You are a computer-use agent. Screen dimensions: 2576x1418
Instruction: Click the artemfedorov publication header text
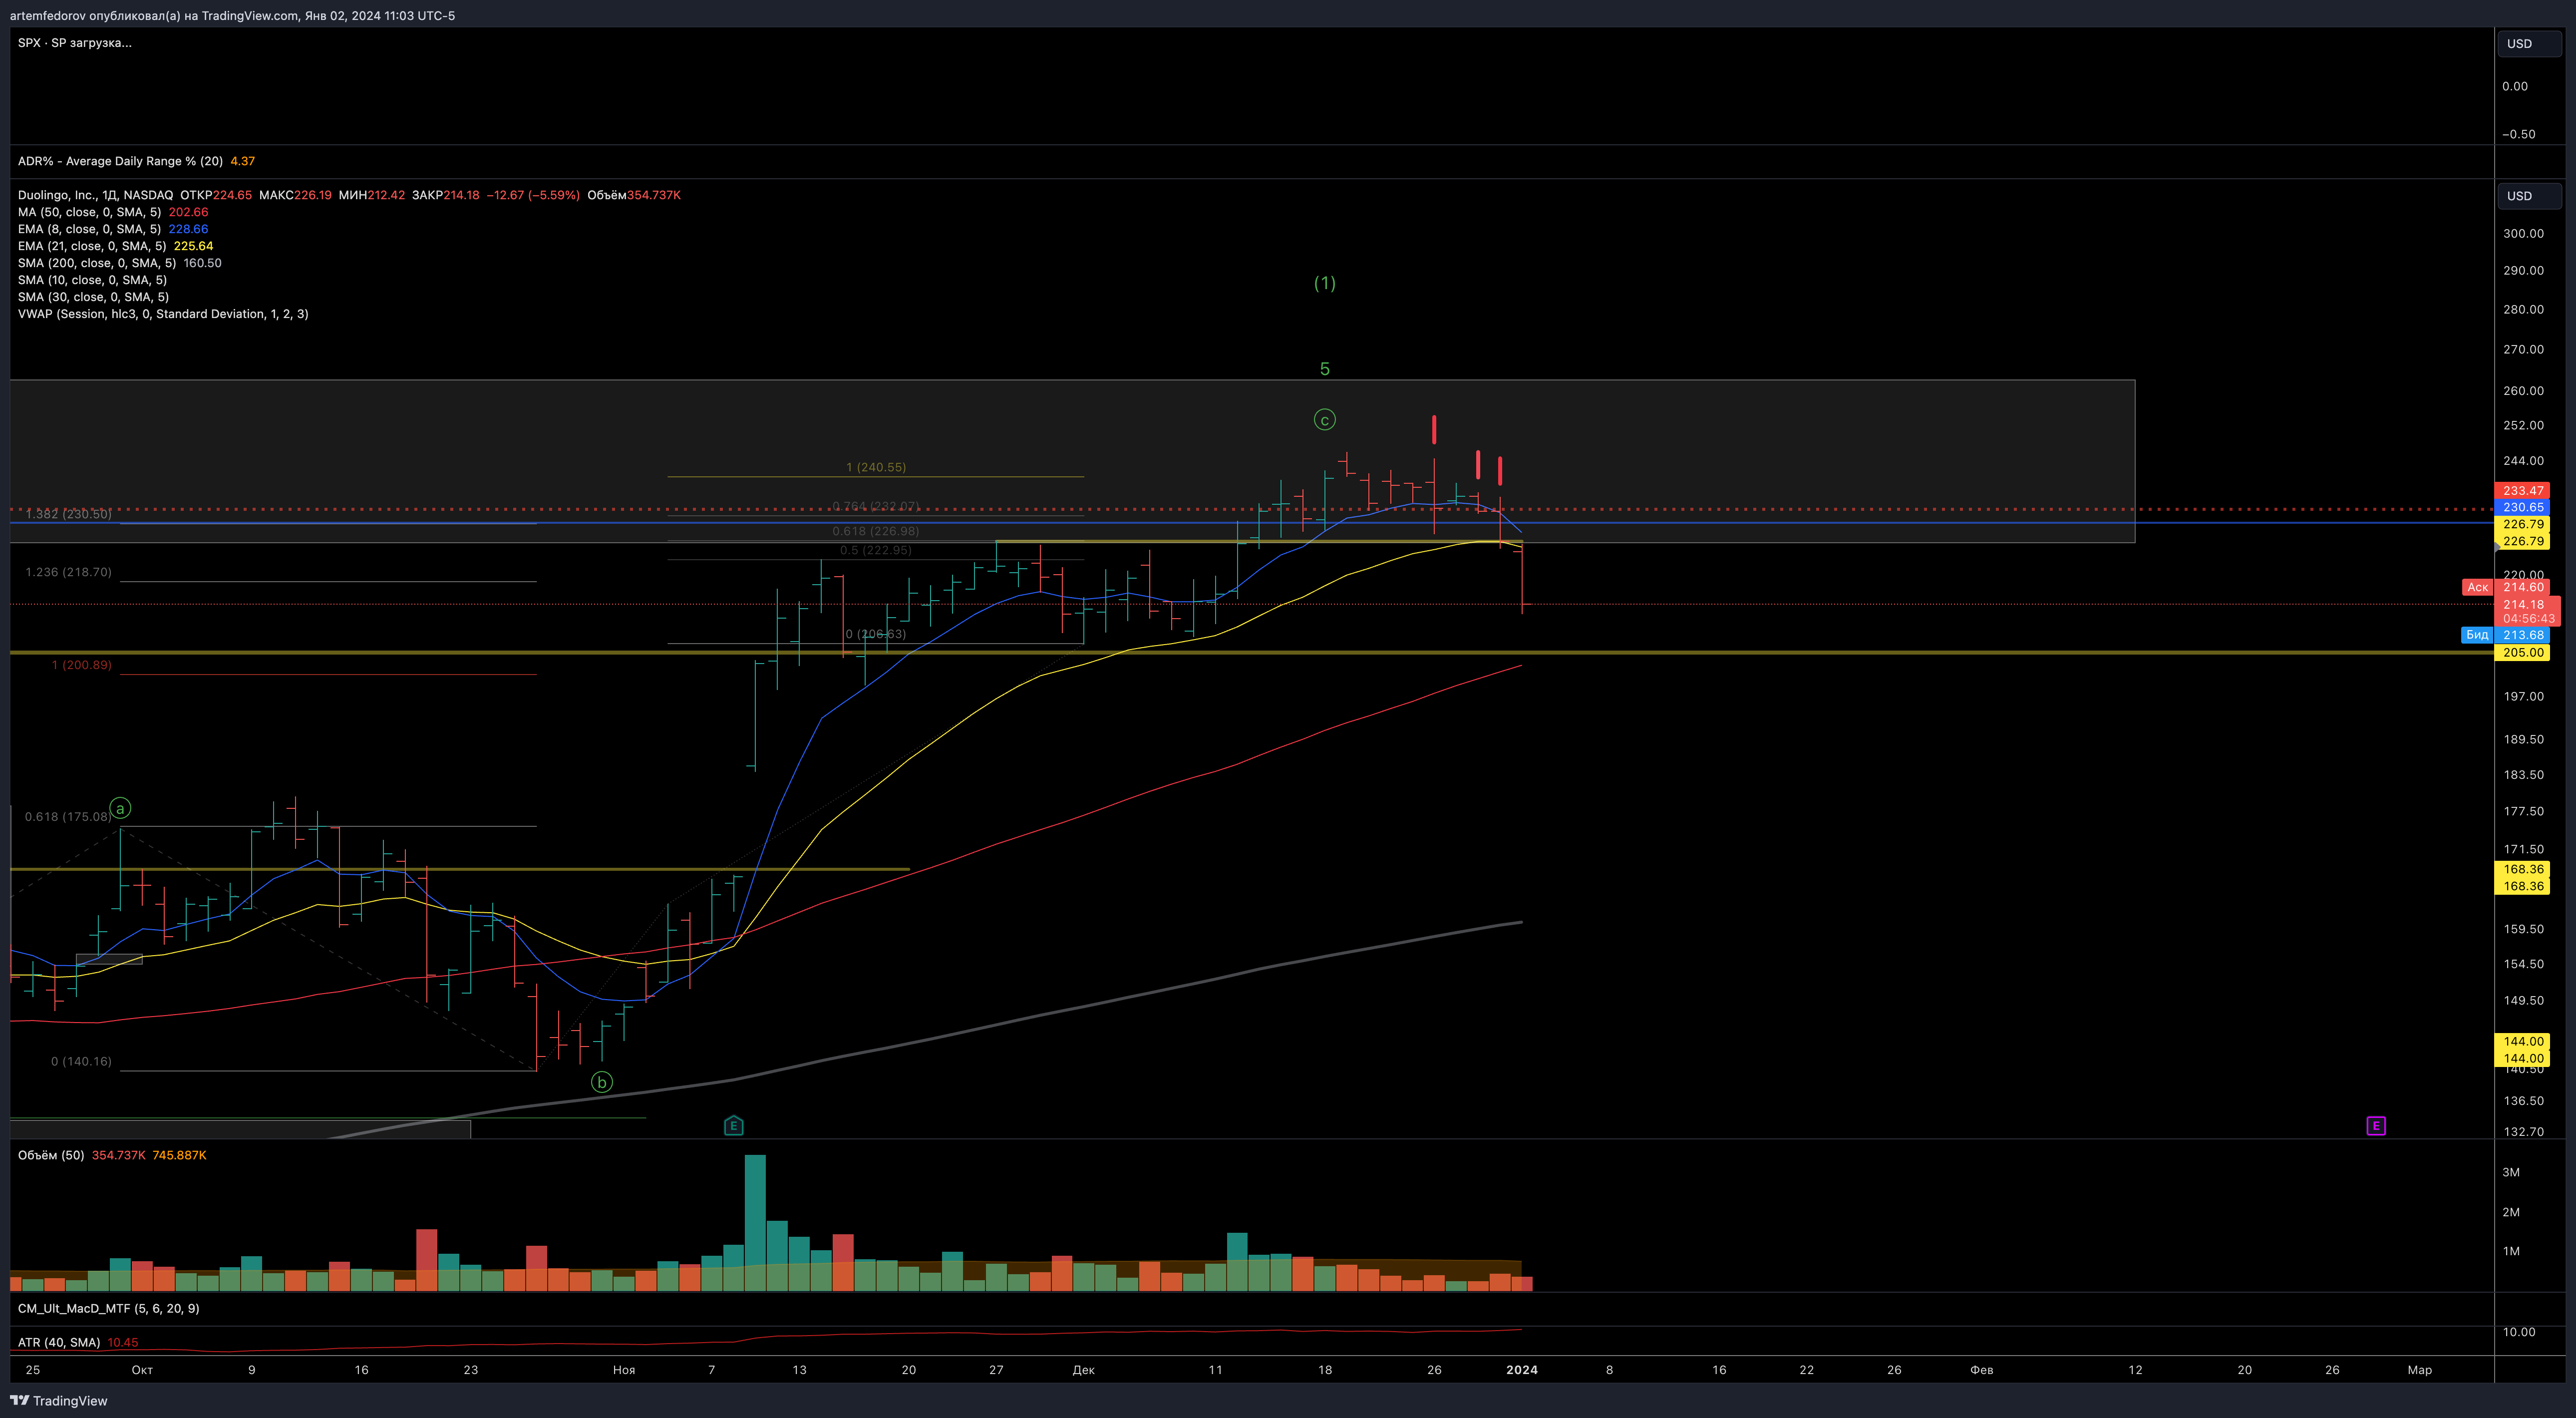[x=232, y=16]
